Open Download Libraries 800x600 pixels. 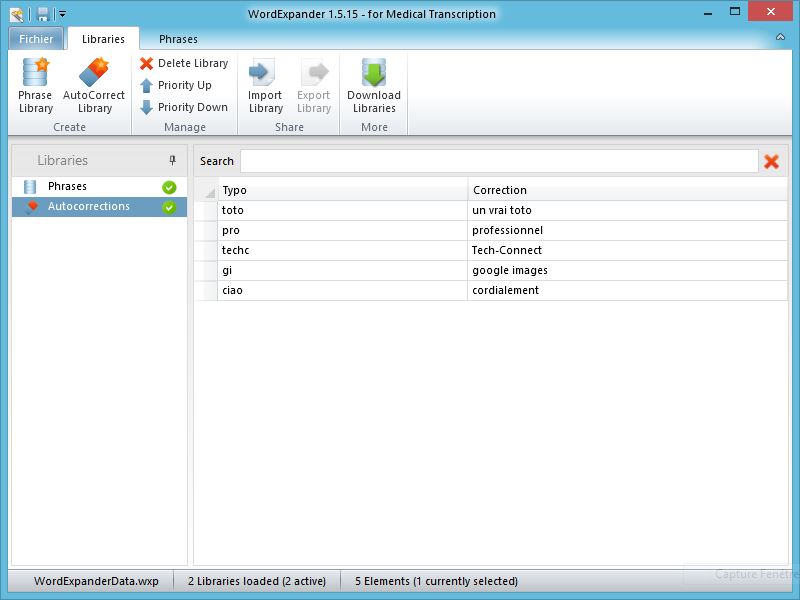click(x=374, y=86)
